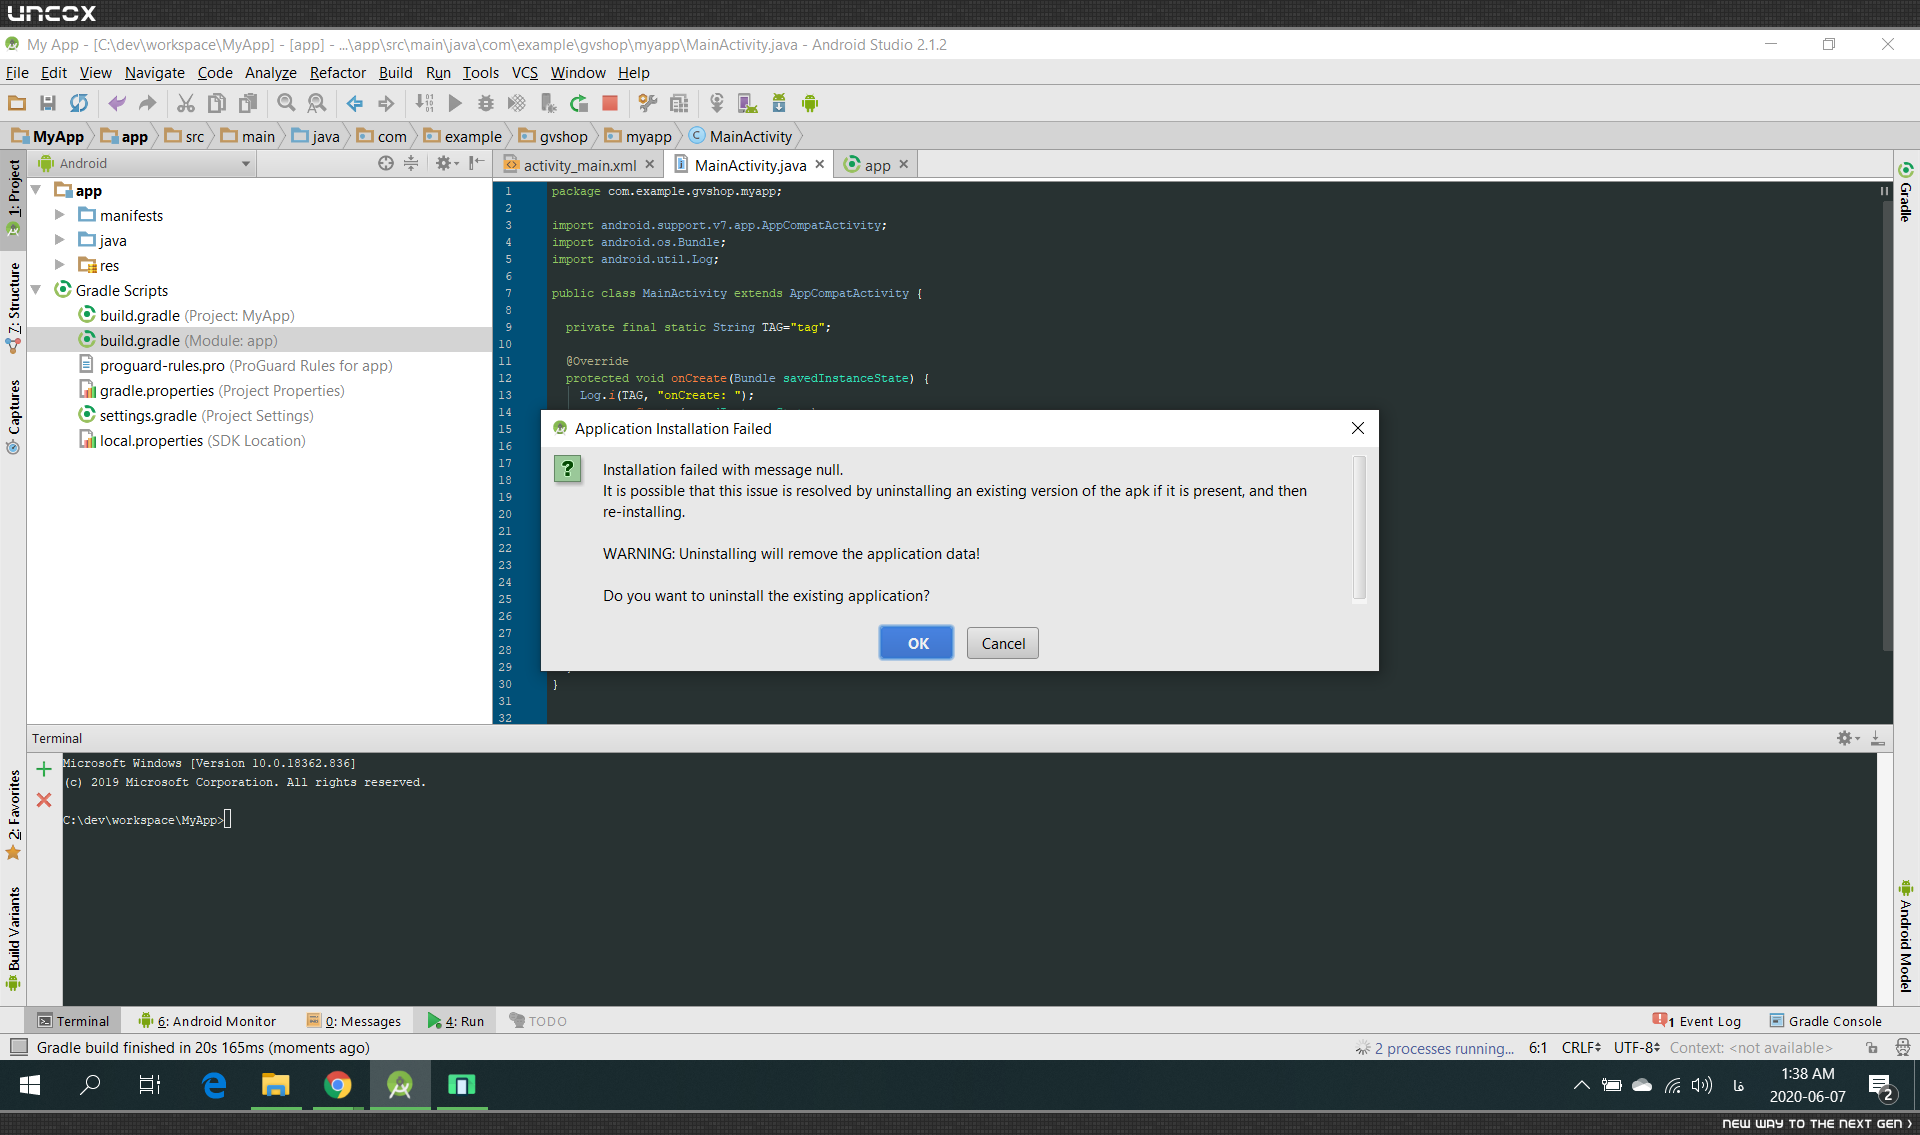The image size is (1920, 1135).
Task: Collapse the Gradle Scripts node
Action: (36, 290)
